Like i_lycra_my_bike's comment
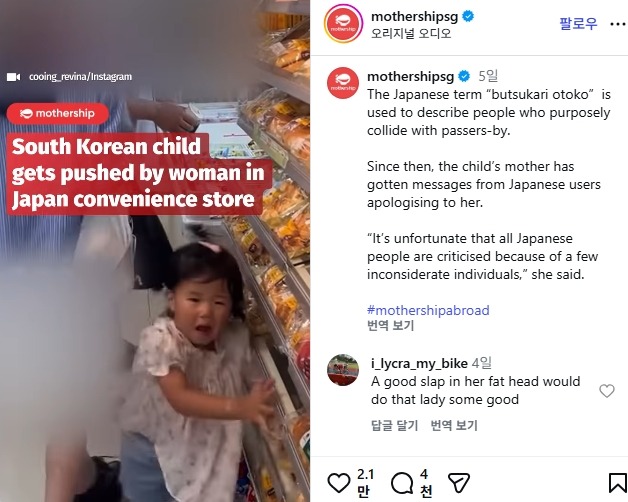 (x=607, y=391)
